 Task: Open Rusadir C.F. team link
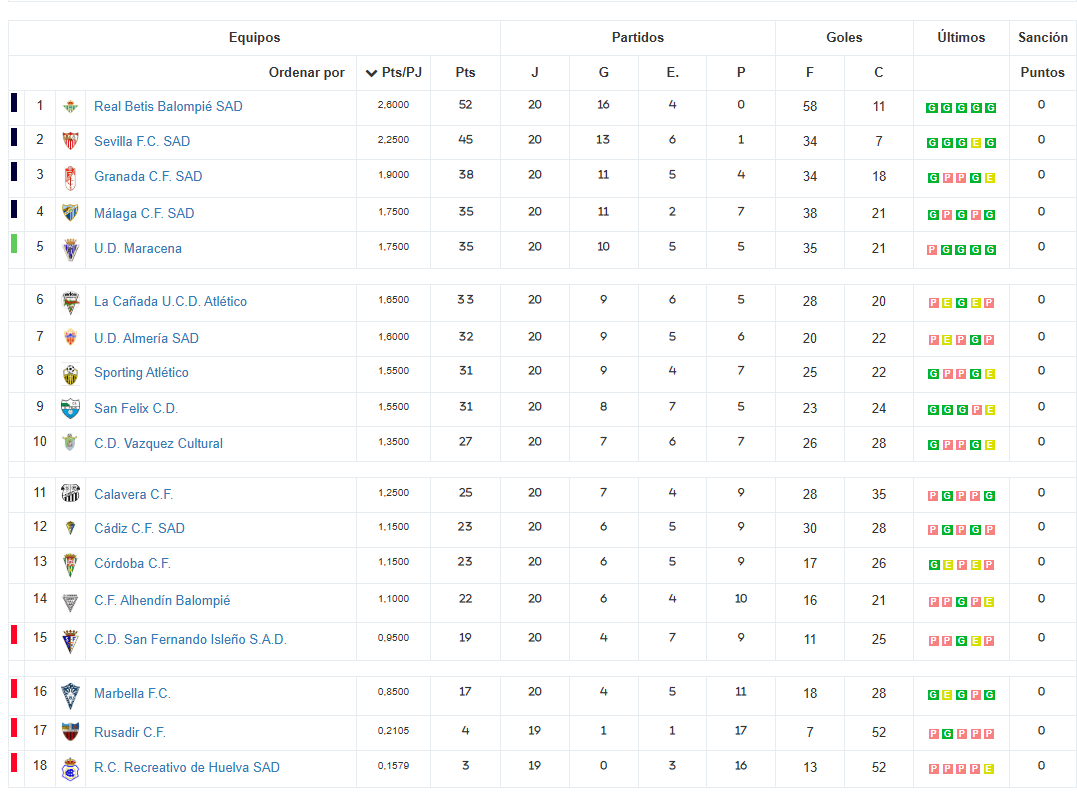coord(130,733)
